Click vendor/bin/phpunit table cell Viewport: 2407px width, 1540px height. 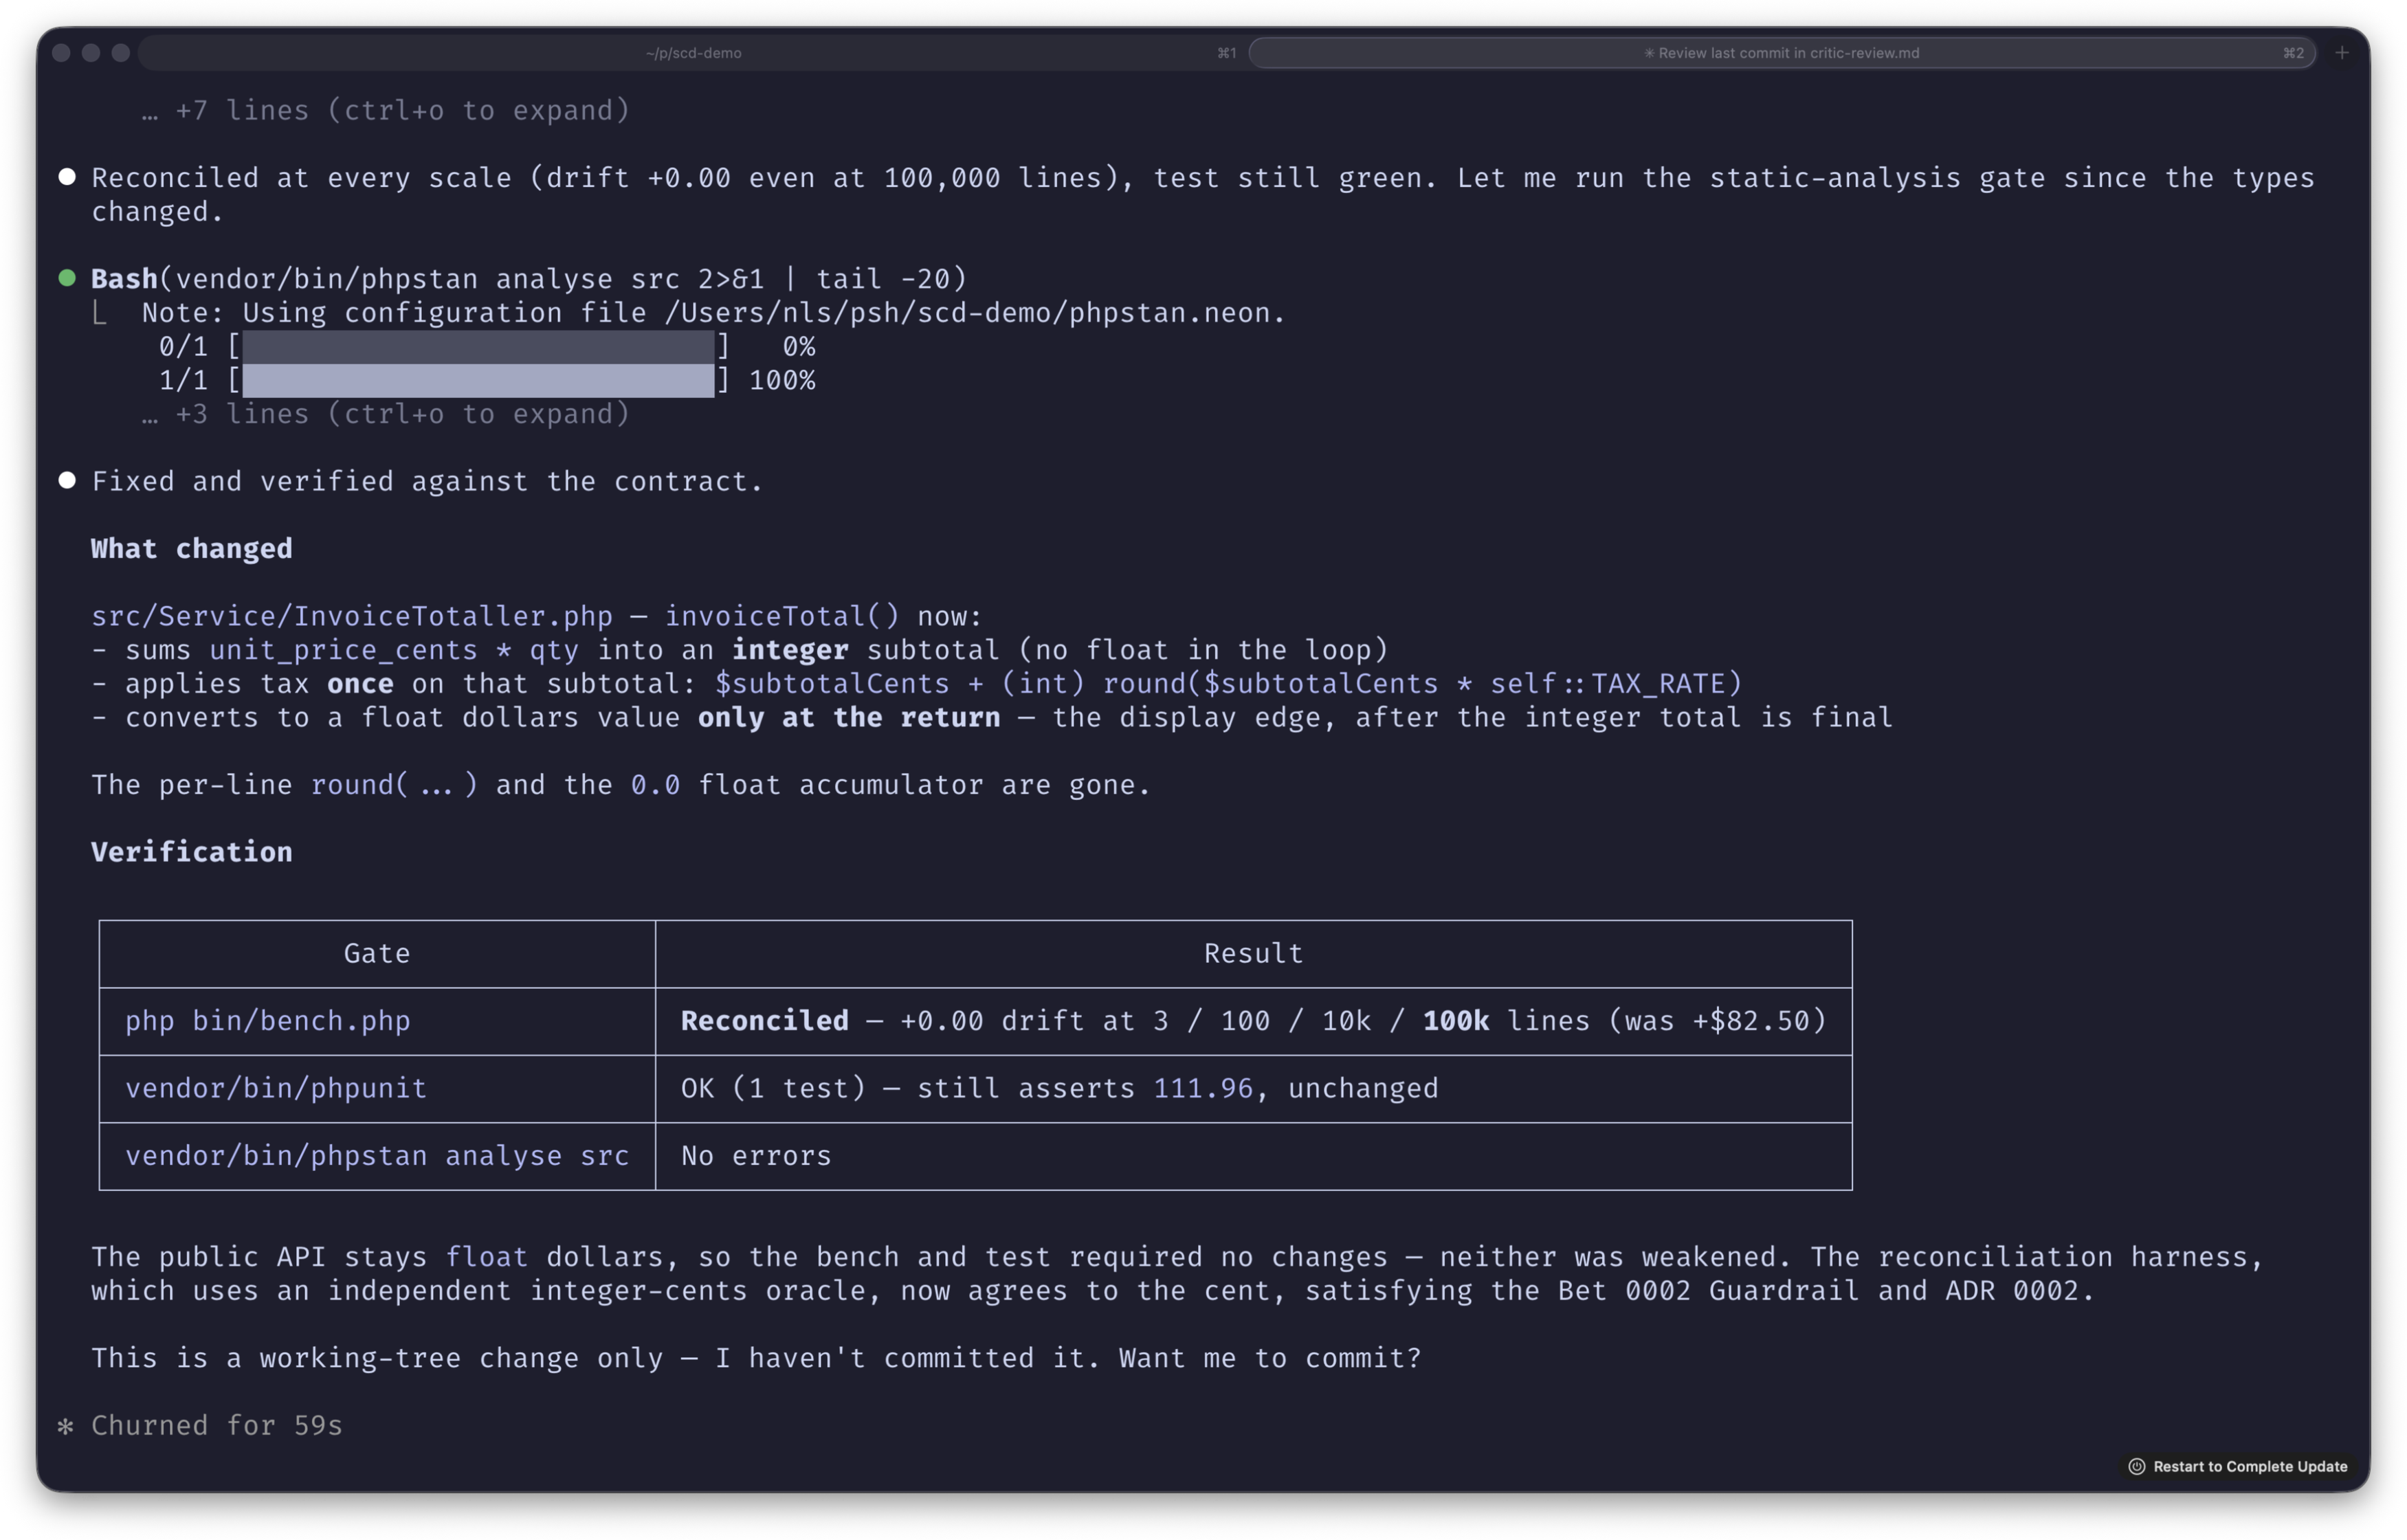click(x=377, y=1088)
